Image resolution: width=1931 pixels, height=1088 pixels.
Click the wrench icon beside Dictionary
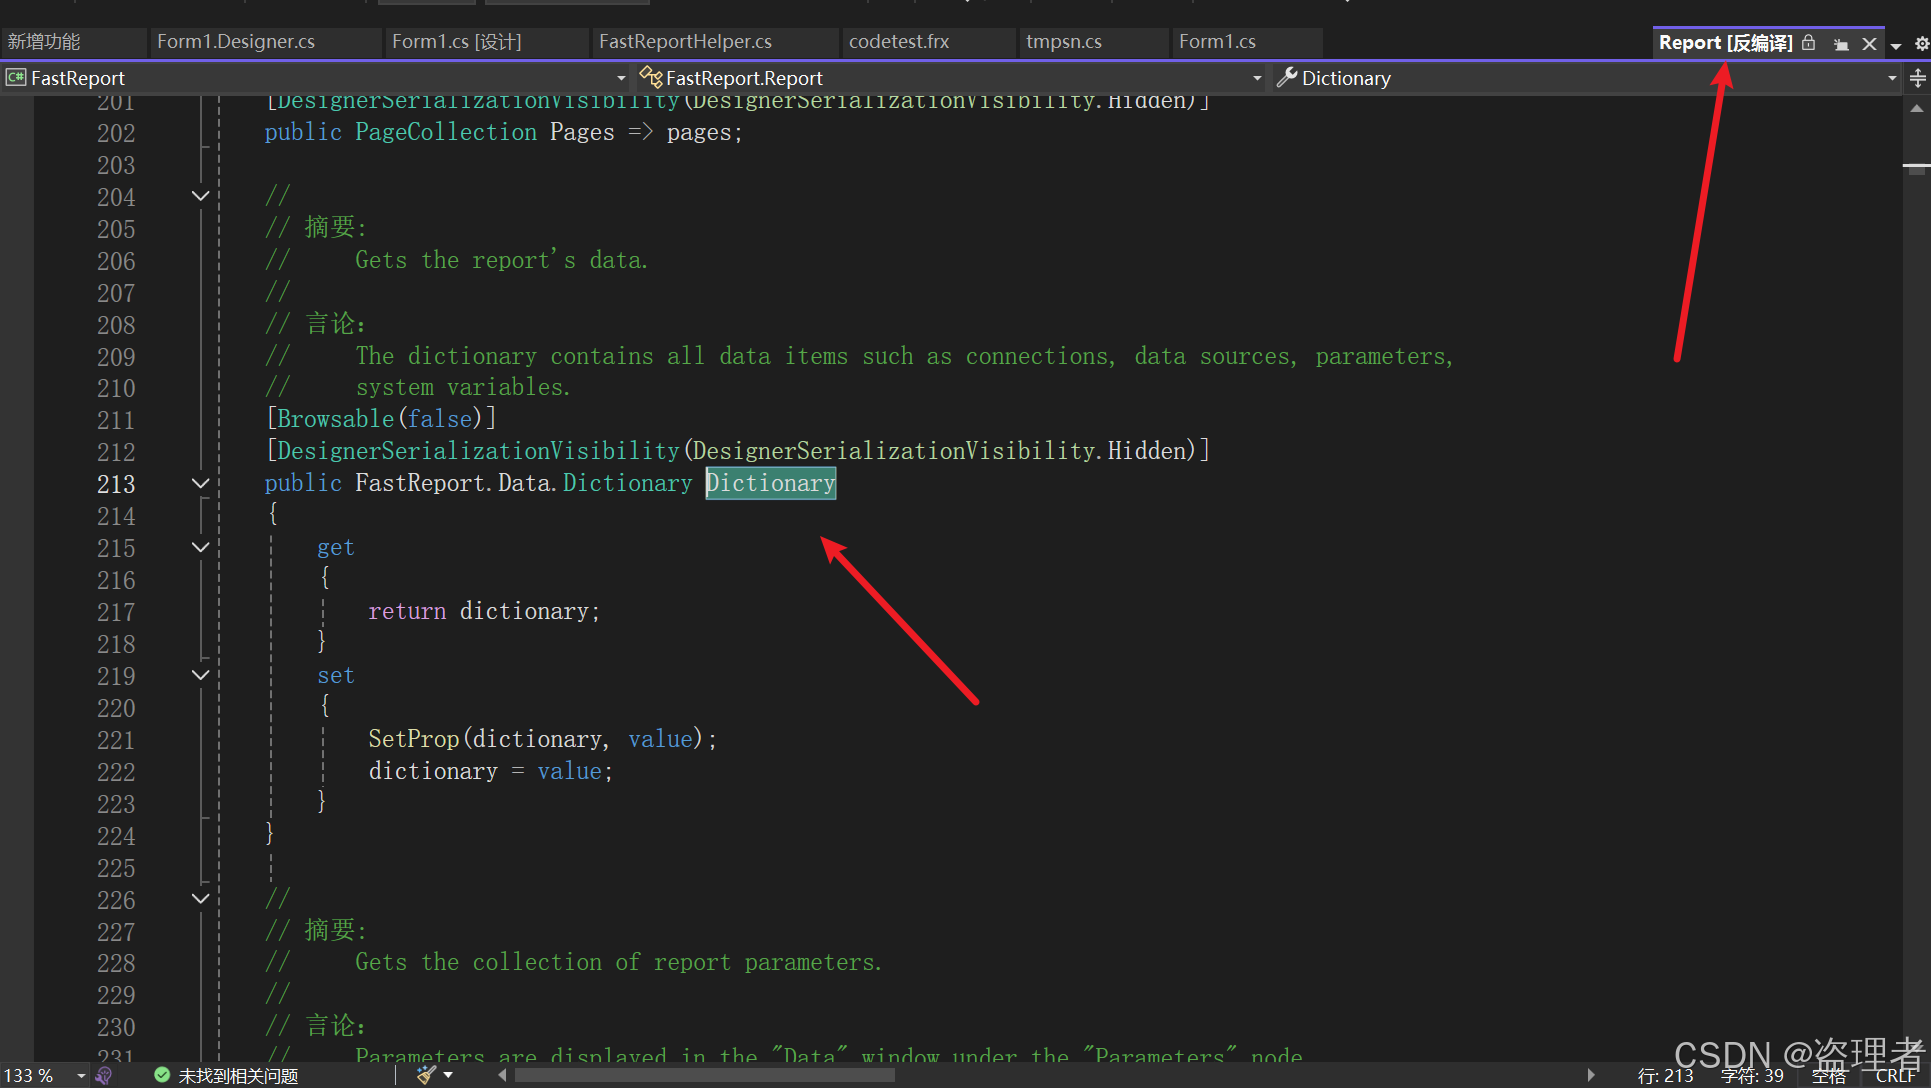1286,77
